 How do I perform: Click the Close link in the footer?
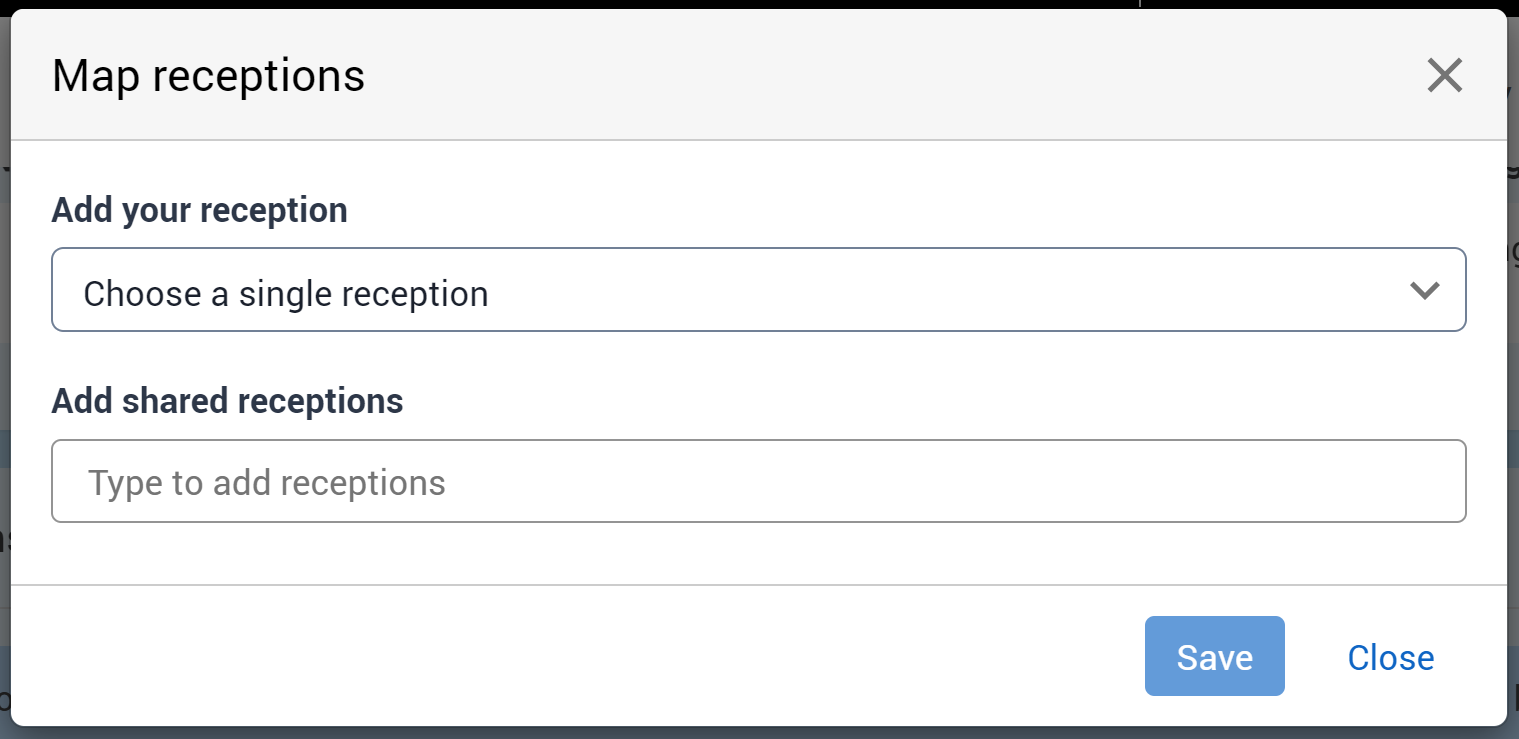(1390, 657)
